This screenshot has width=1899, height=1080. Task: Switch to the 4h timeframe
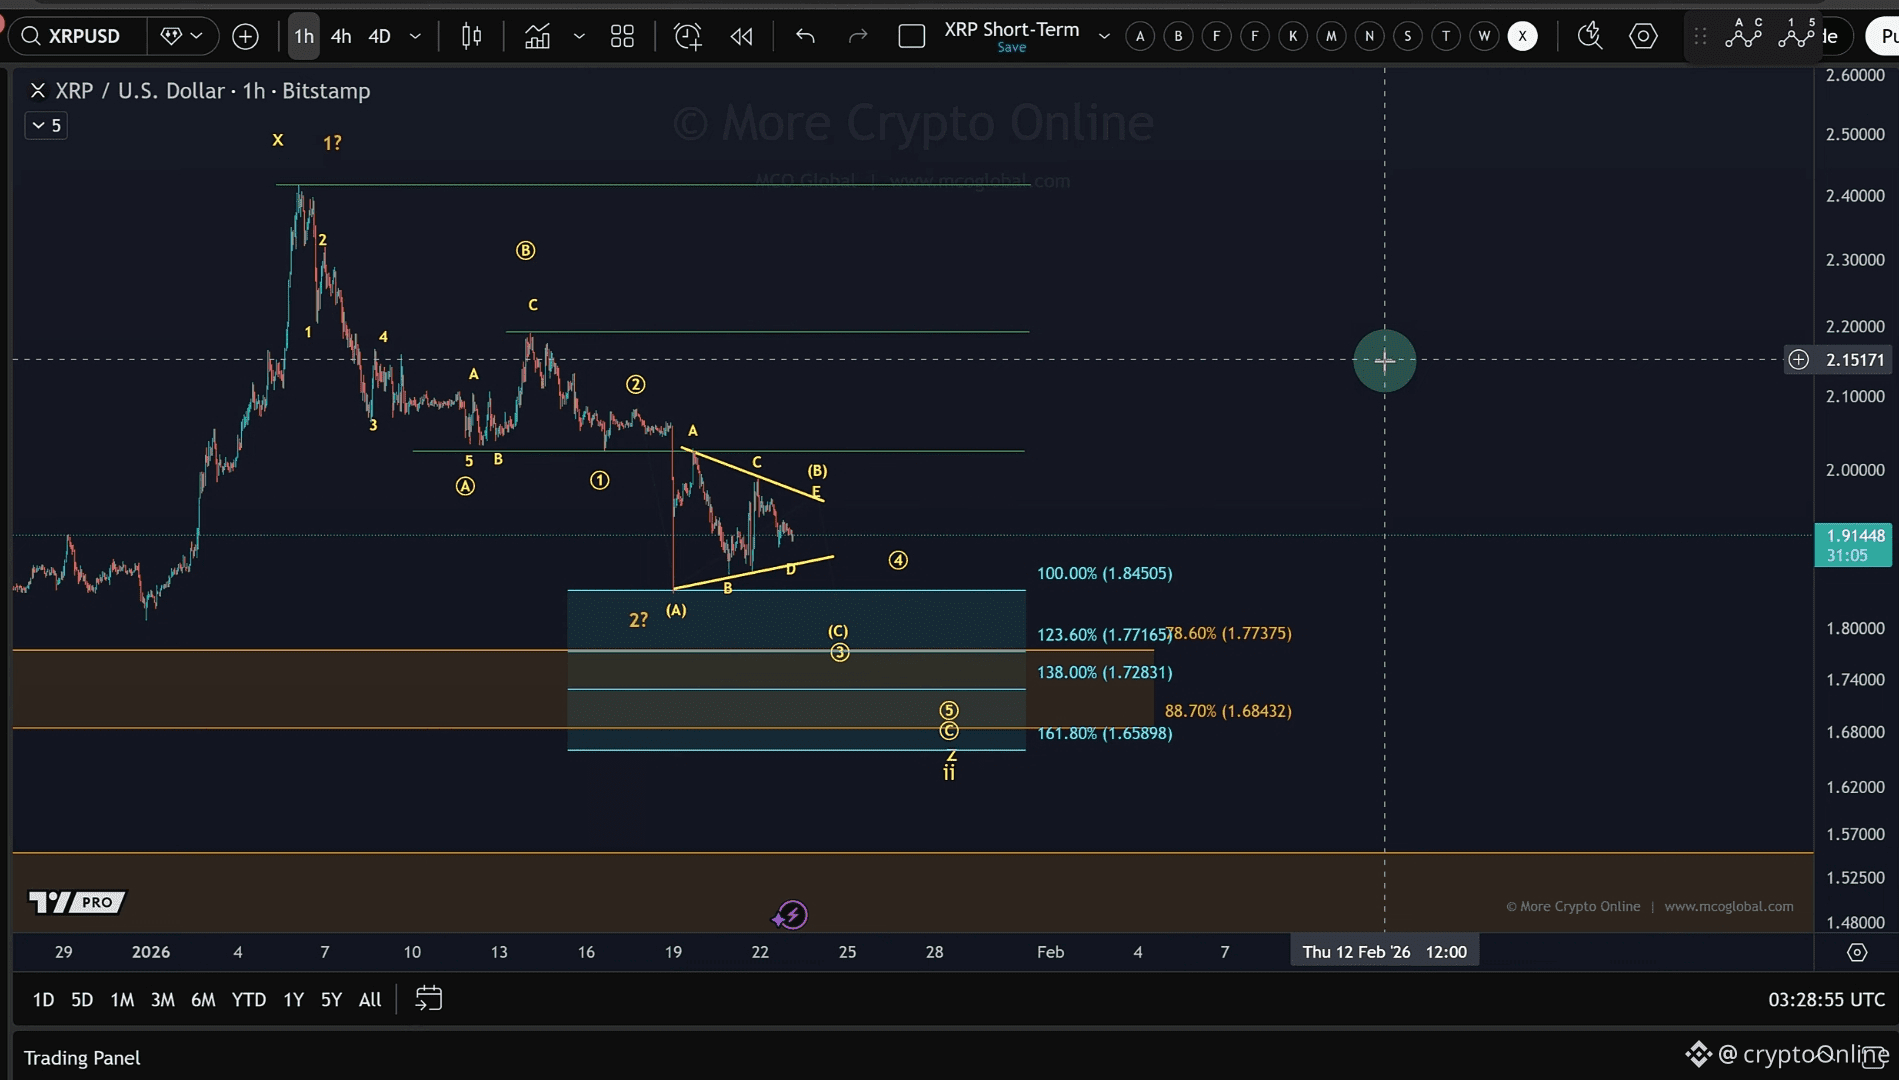(x=341, y=37)
